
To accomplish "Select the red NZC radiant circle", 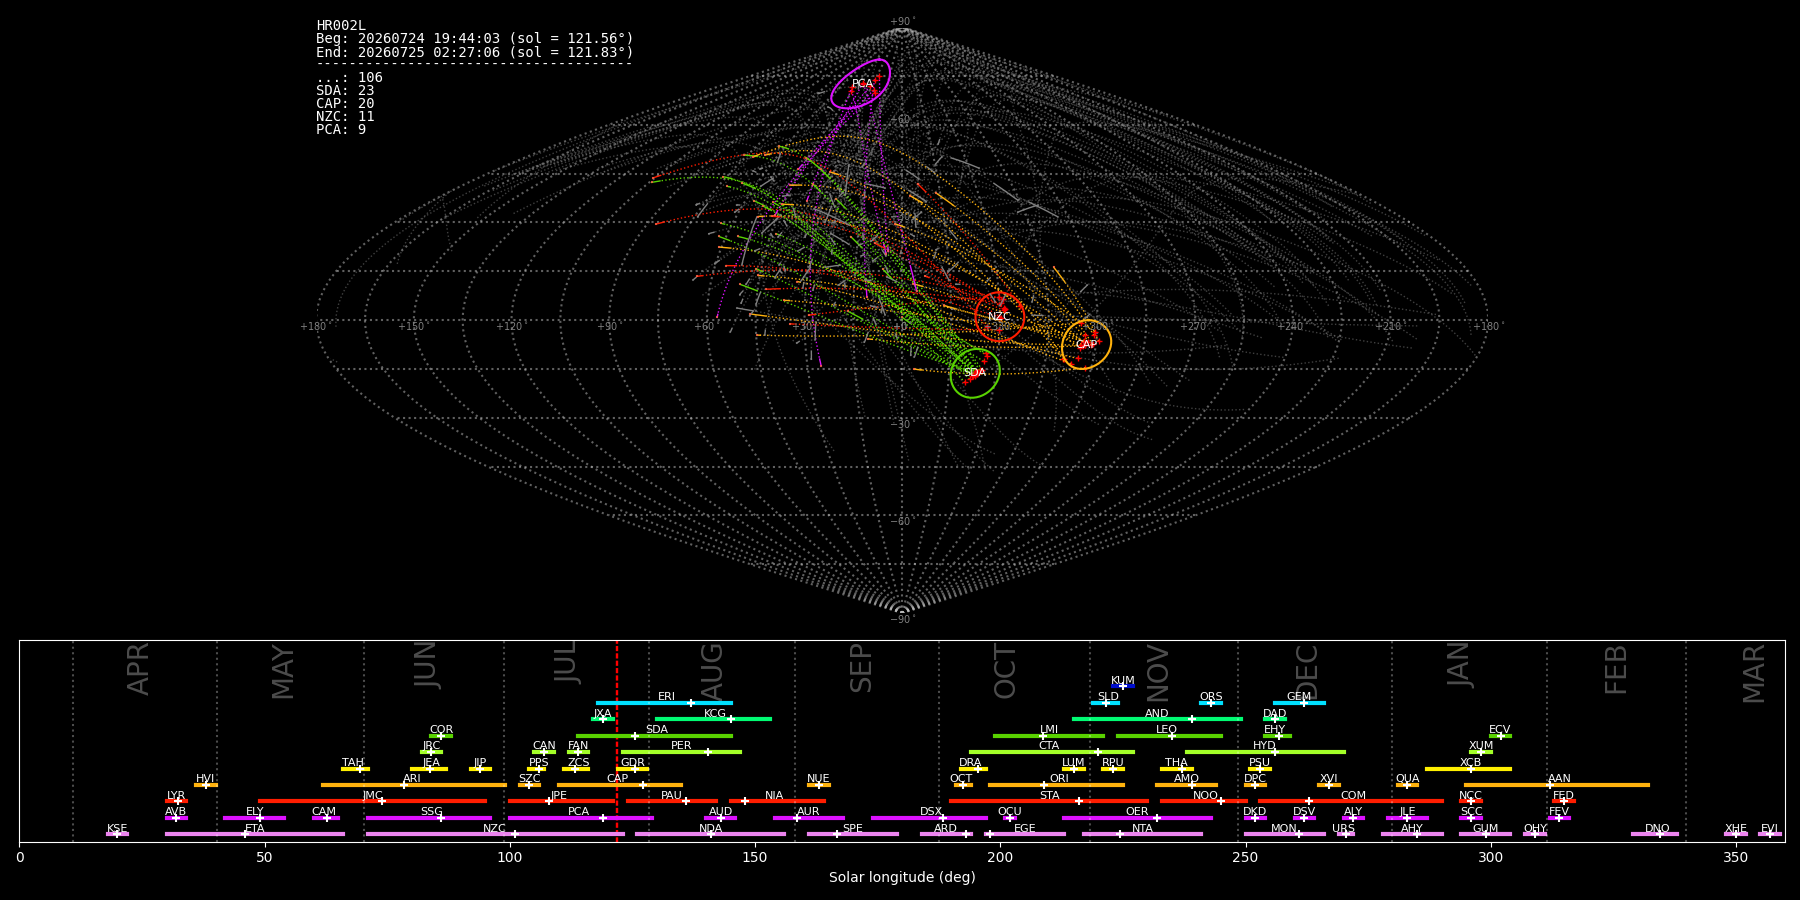I will [x=1000, y=317].
